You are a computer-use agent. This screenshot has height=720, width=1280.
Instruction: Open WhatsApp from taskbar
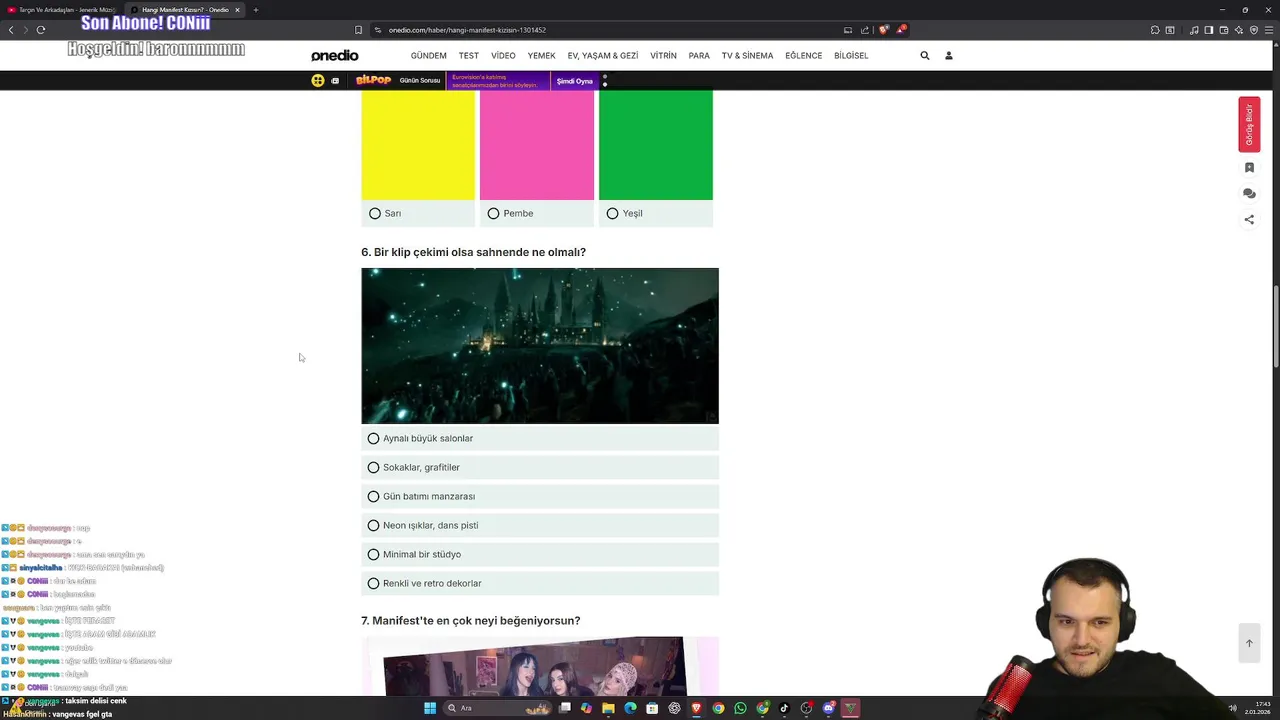(x=740, y=708)
